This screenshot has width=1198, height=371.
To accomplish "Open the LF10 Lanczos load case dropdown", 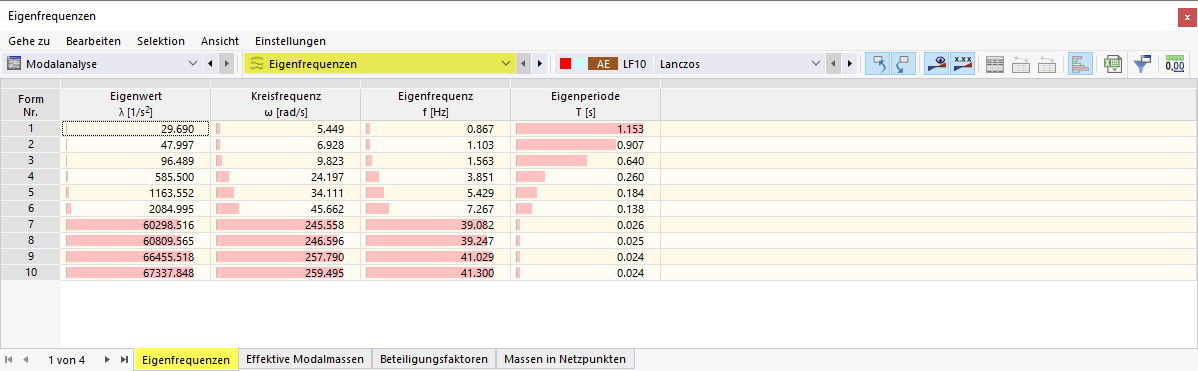I will (815, 64).
